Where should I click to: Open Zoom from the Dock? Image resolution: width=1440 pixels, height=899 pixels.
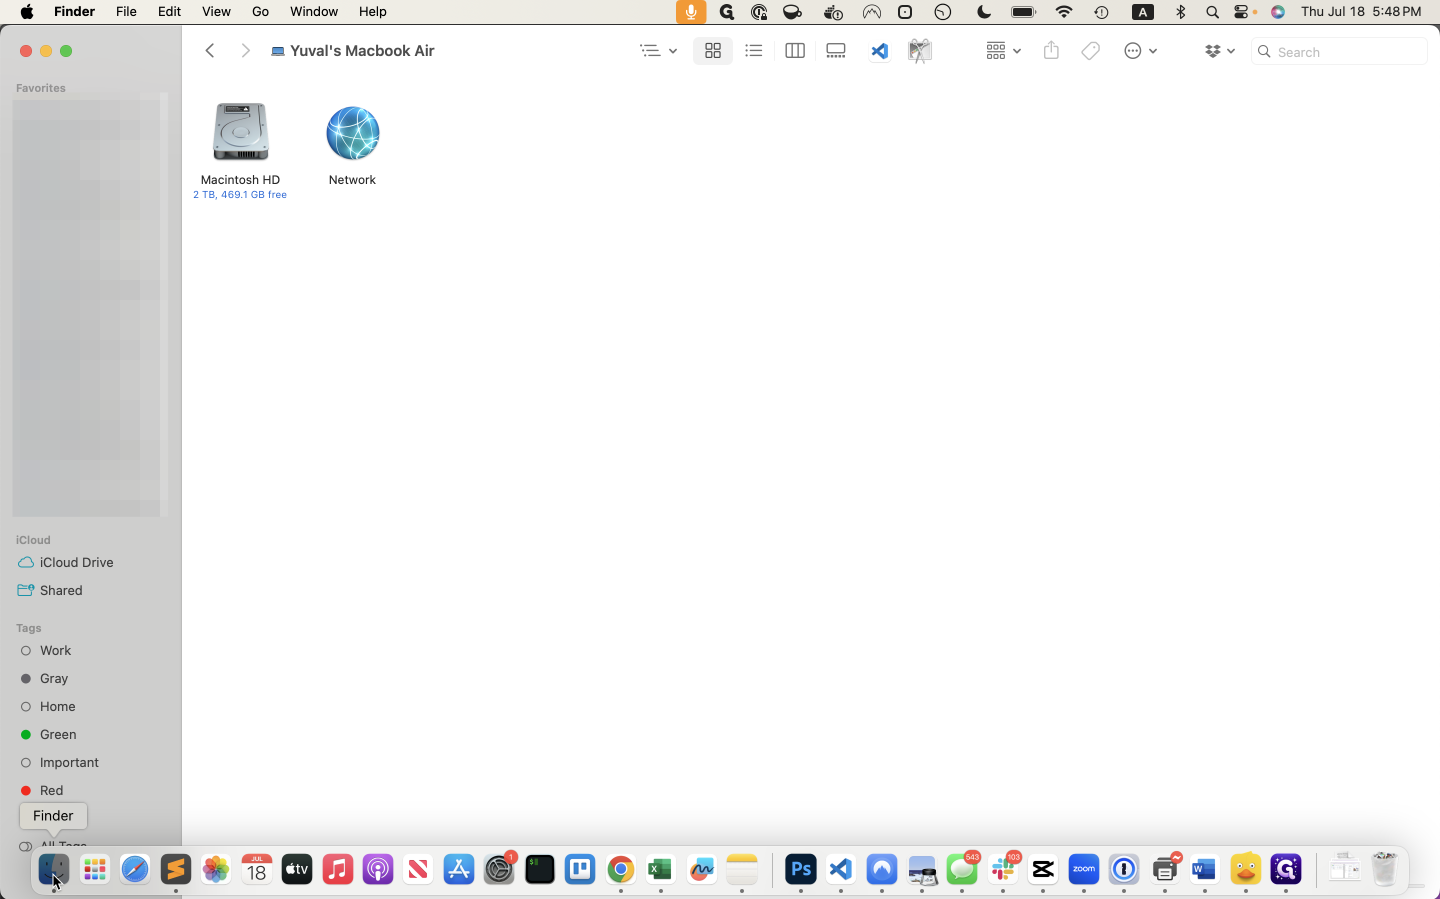coord(1084,870)
